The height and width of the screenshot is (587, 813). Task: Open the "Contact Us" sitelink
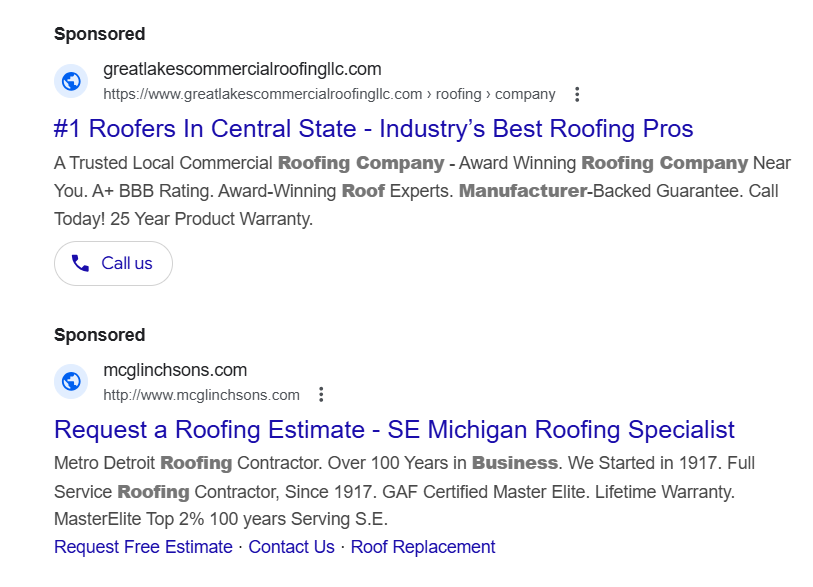[x=291, y=547]
